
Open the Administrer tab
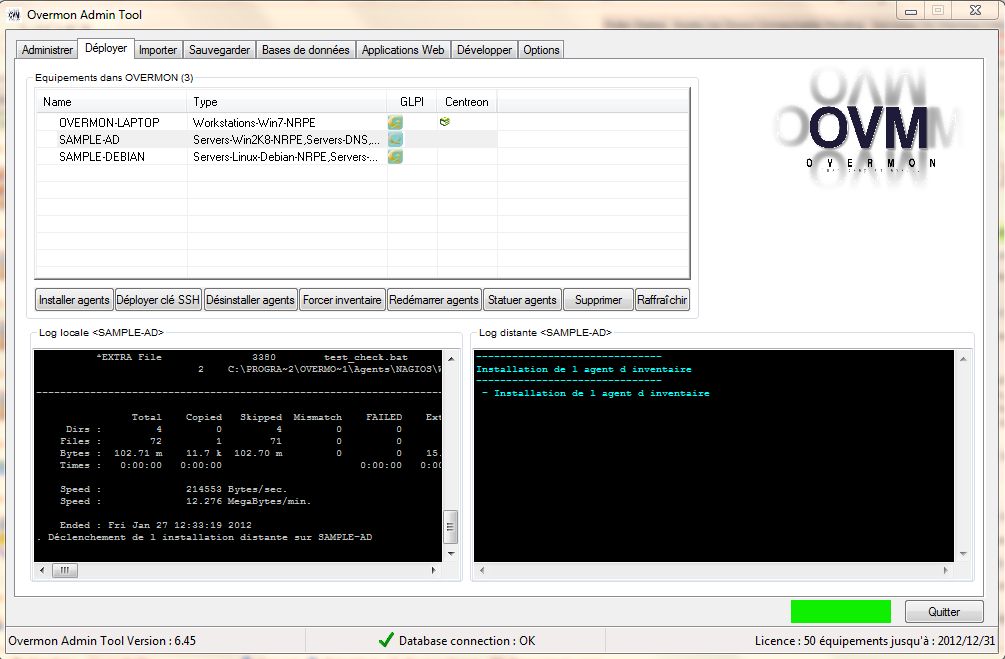47,50
